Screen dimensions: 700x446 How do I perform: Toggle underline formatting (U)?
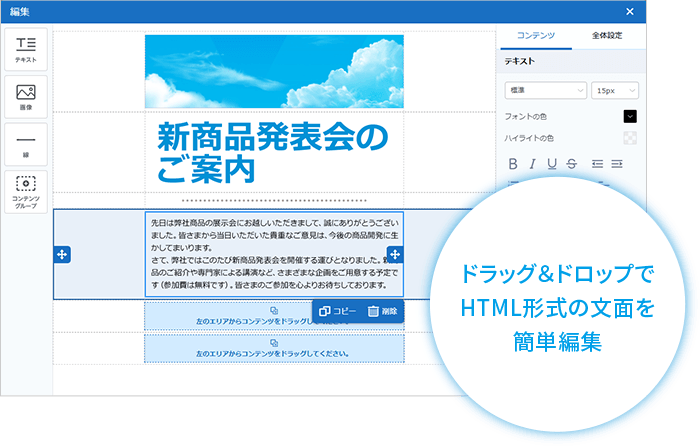552,164
